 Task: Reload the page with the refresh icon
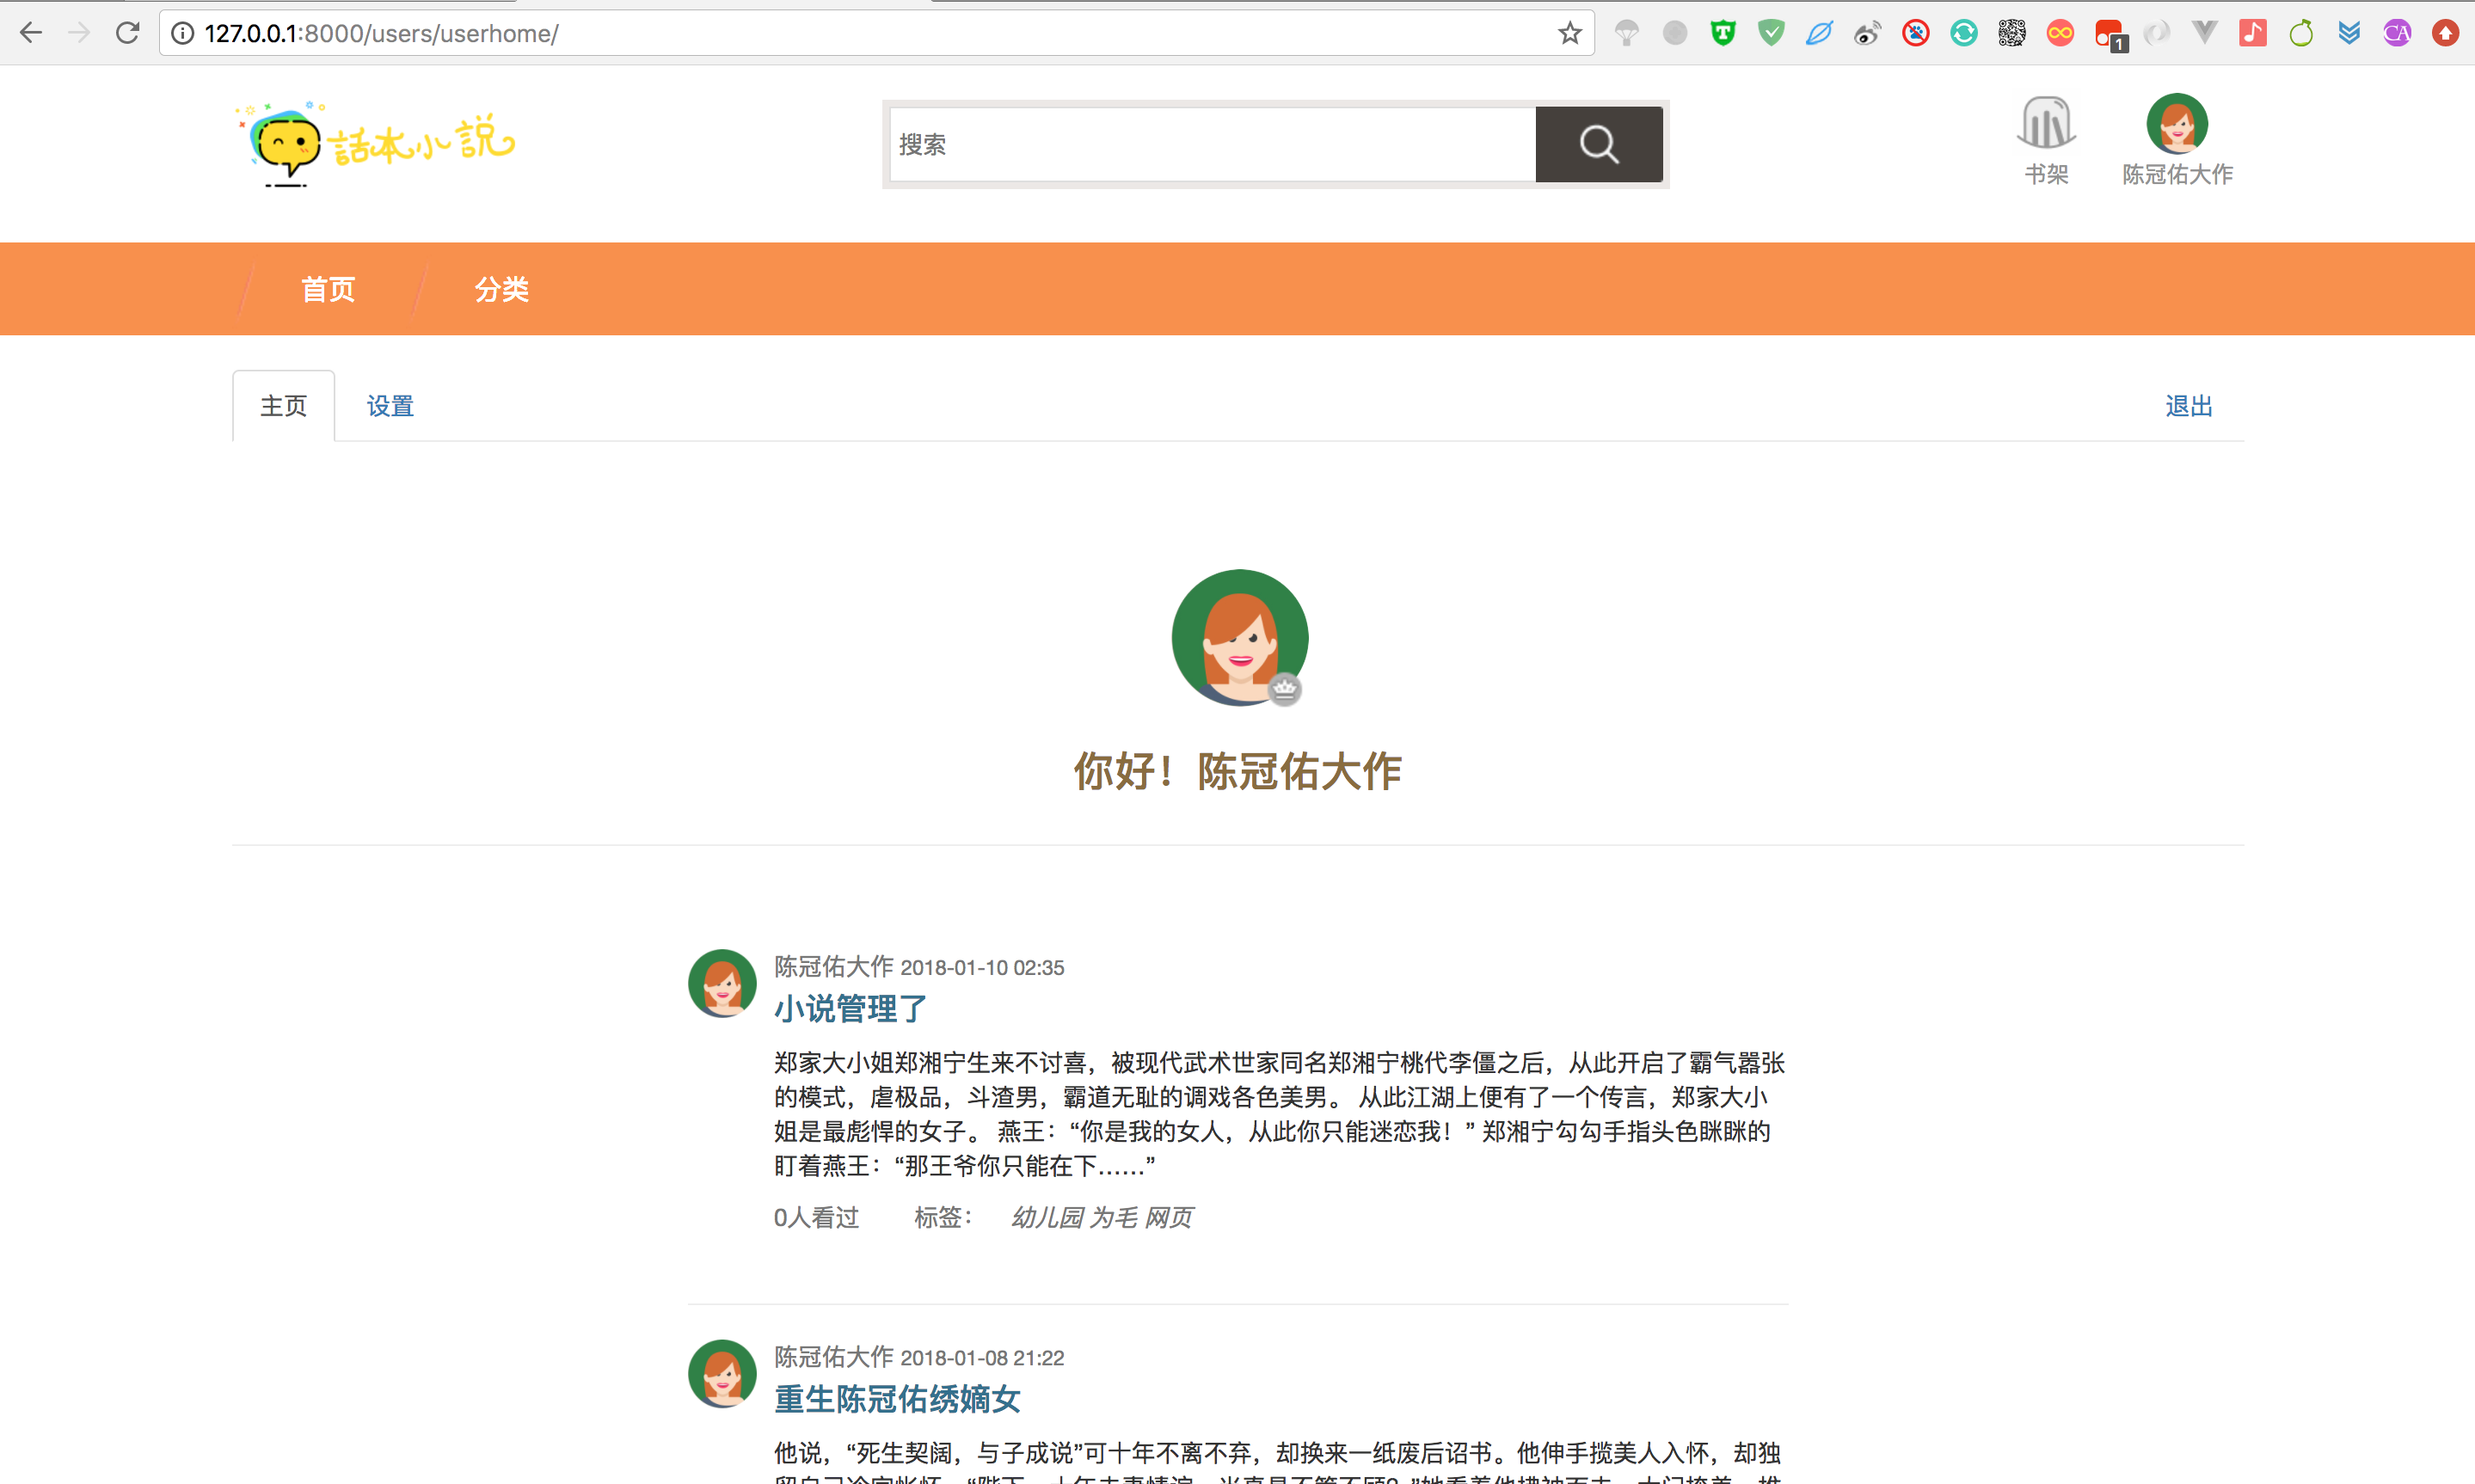[127, 33]
